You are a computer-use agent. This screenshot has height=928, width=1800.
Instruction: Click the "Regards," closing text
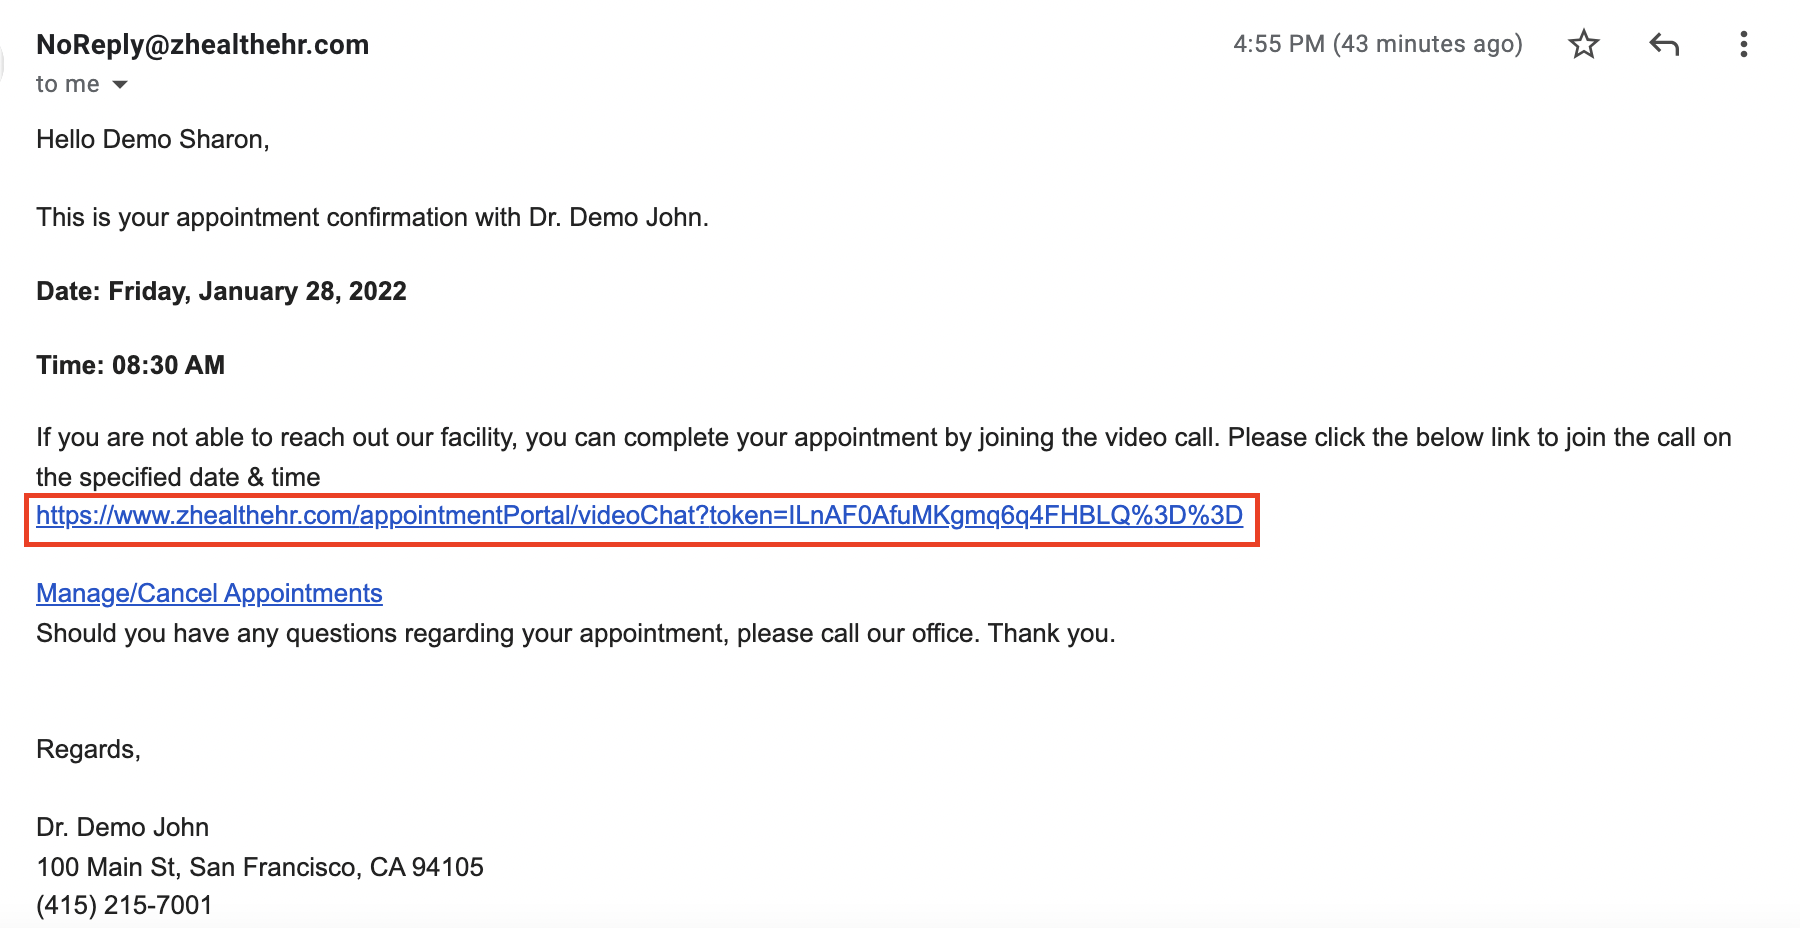point(88,750)
